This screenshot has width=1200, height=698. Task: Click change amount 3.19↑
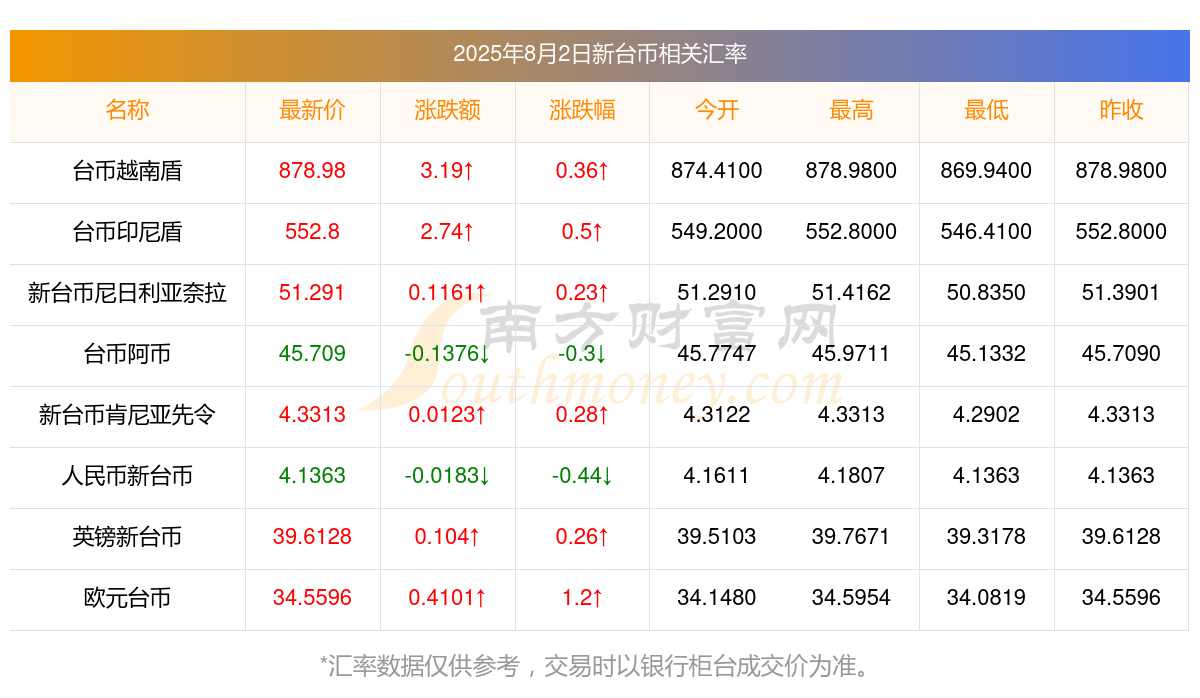(x=448, y=171)
